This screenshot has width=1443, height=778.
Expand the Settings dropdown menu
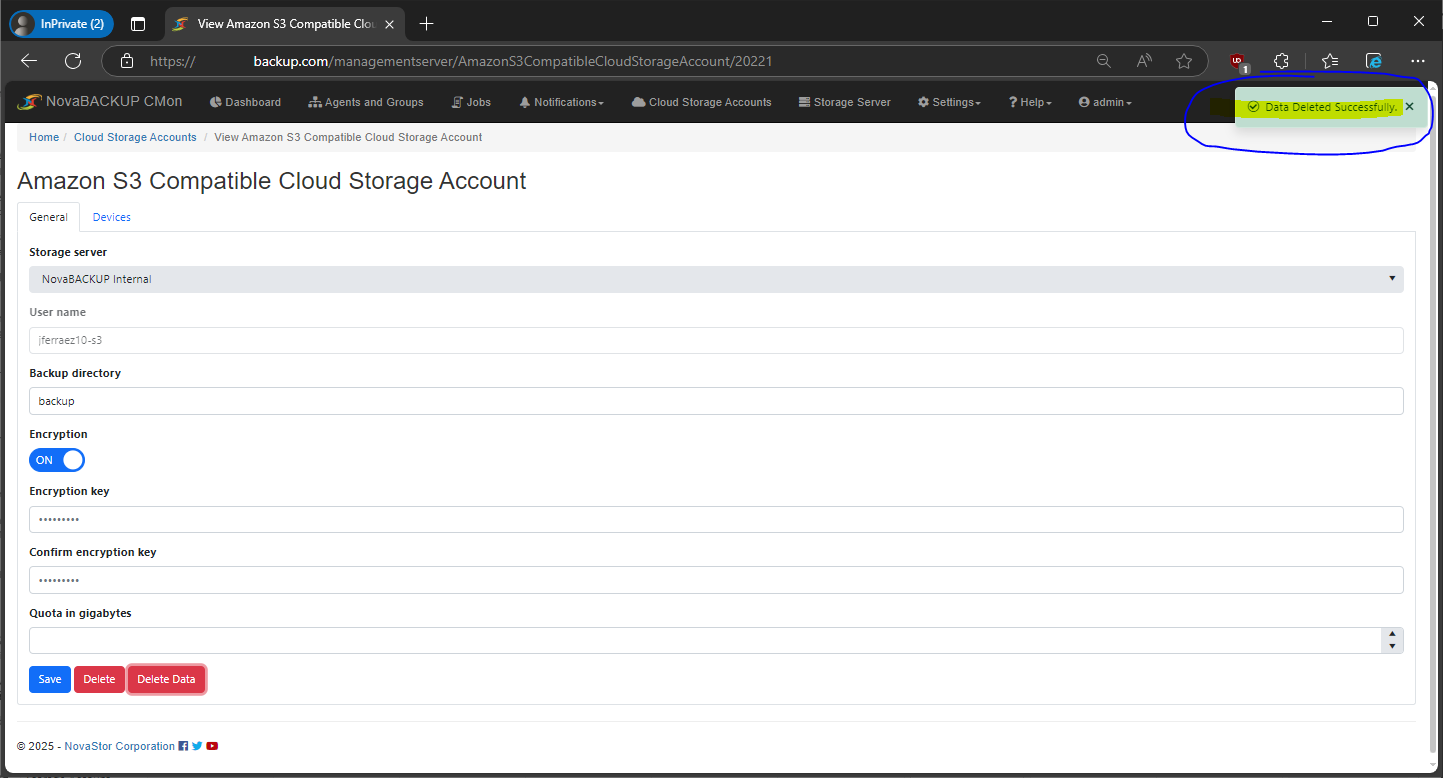(949, 102)
